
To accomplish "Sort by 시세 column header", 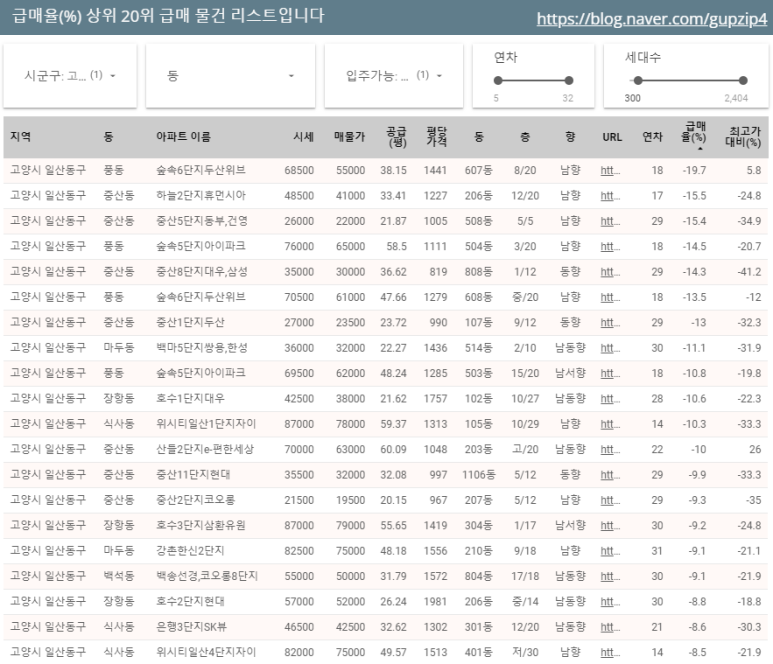I will coord(304,137).
